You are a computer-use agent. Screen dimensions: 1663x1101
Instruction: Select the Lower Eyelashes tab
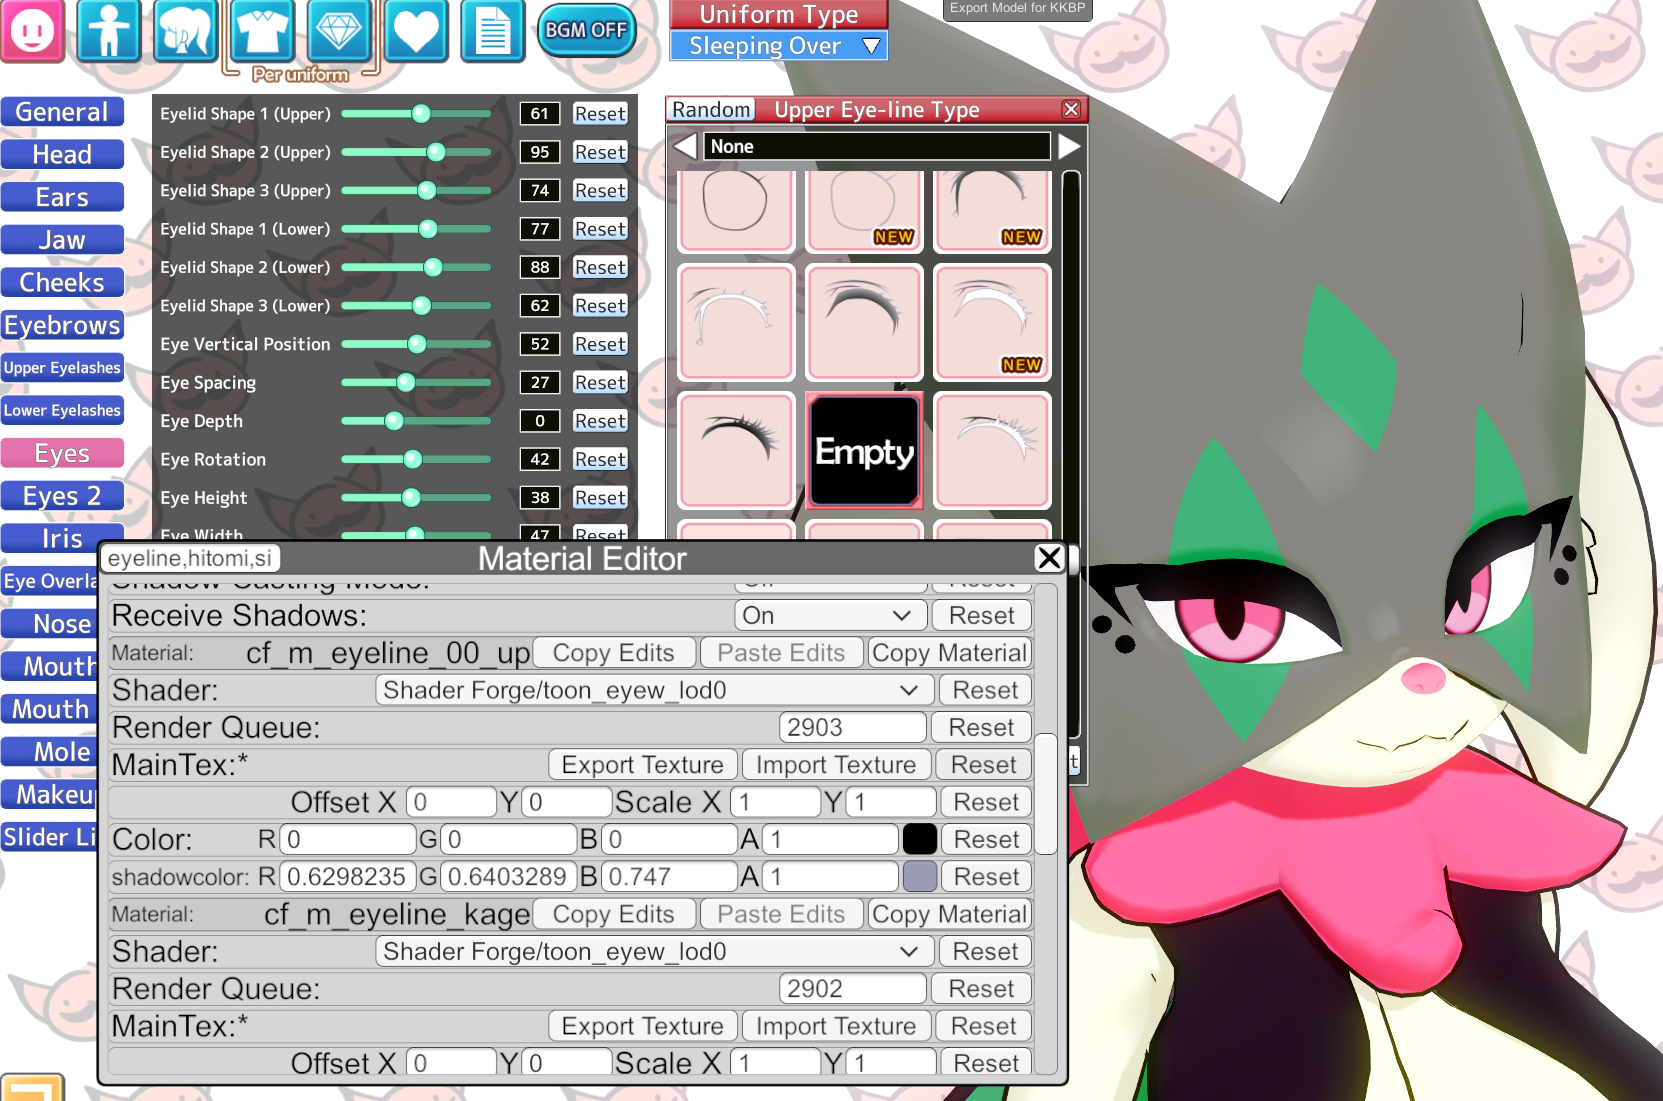pos(62,411)
